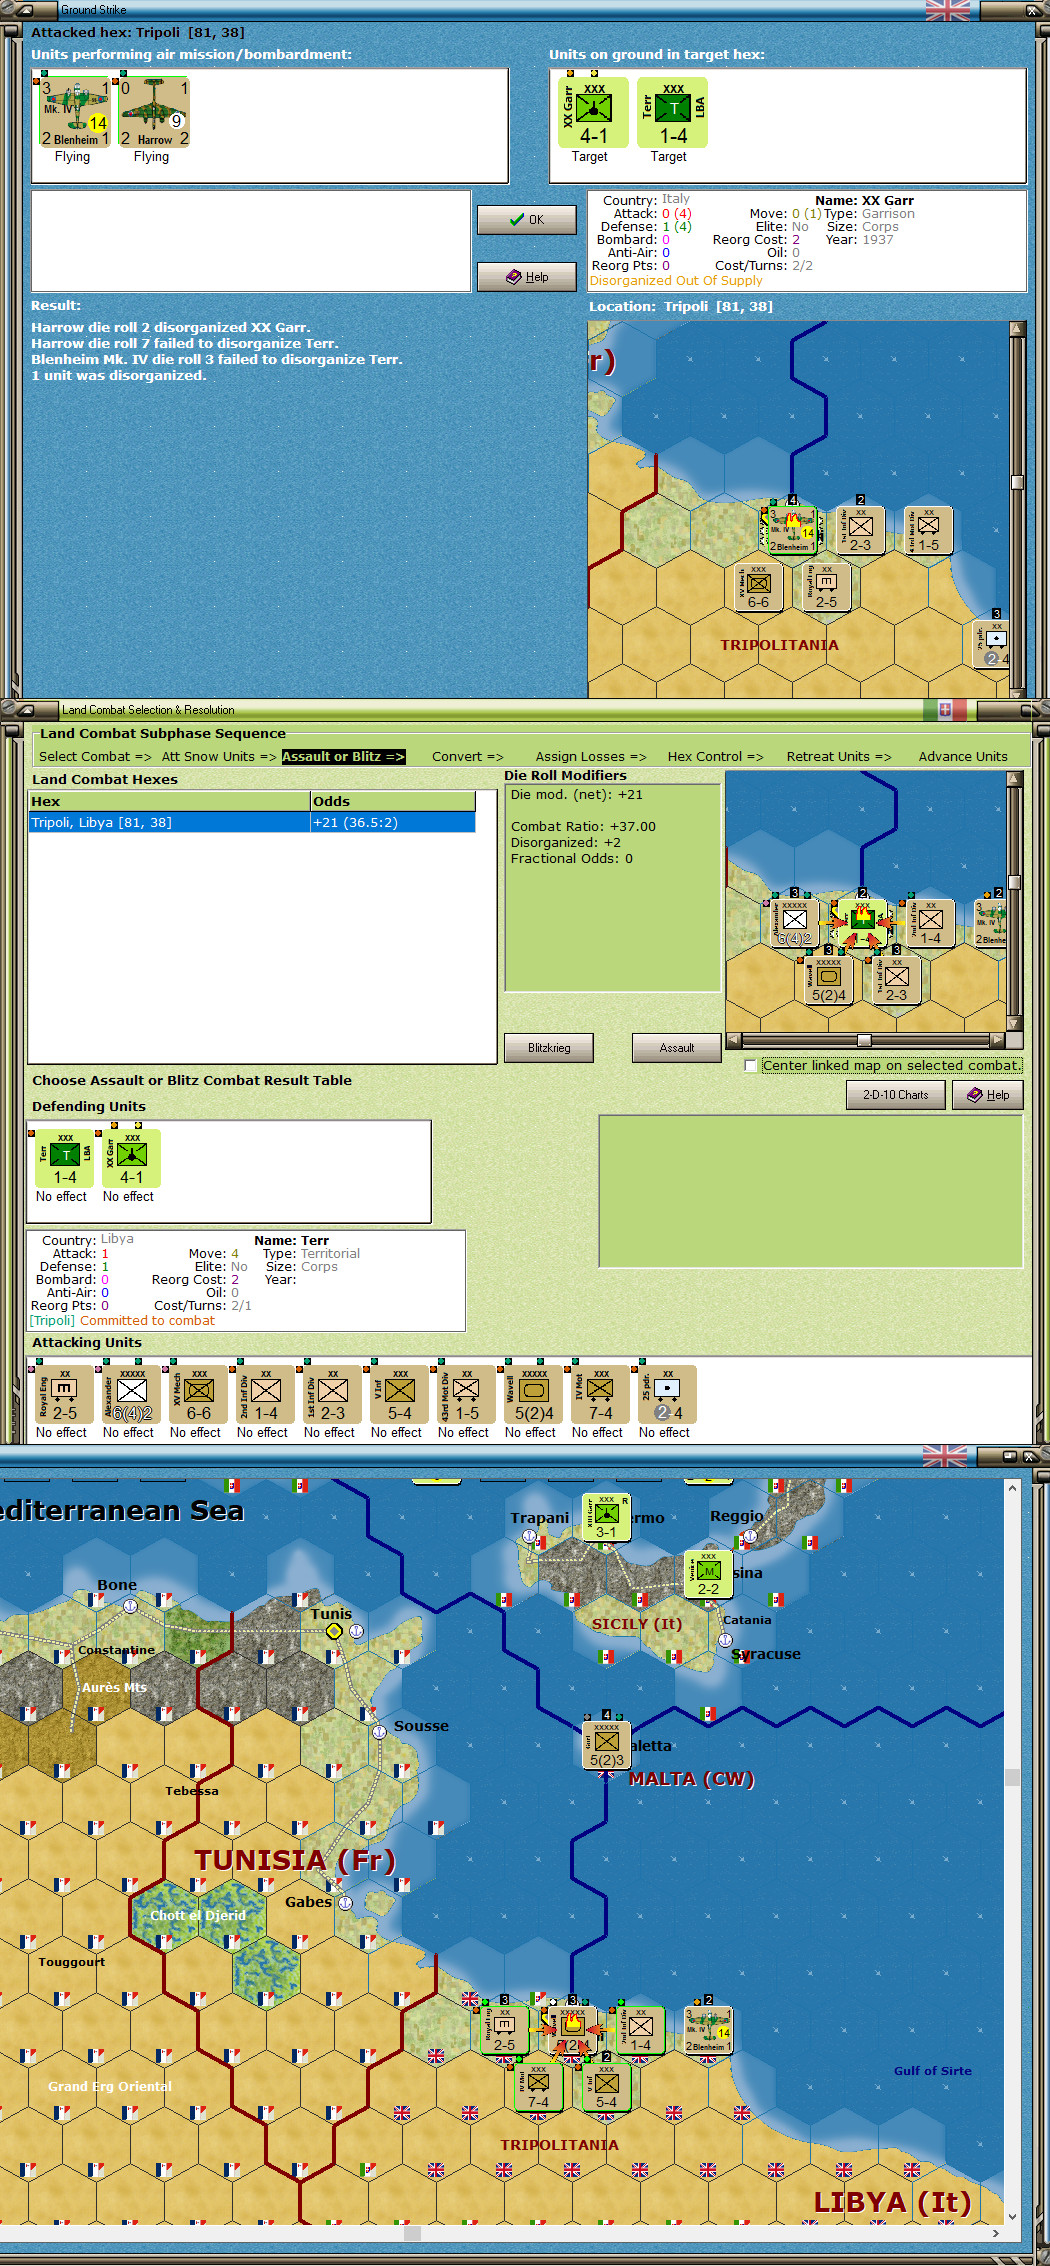The image size is (1050, 2266).
Task: Select 'Assign Losses =>' subphase step
Action: 591,757
